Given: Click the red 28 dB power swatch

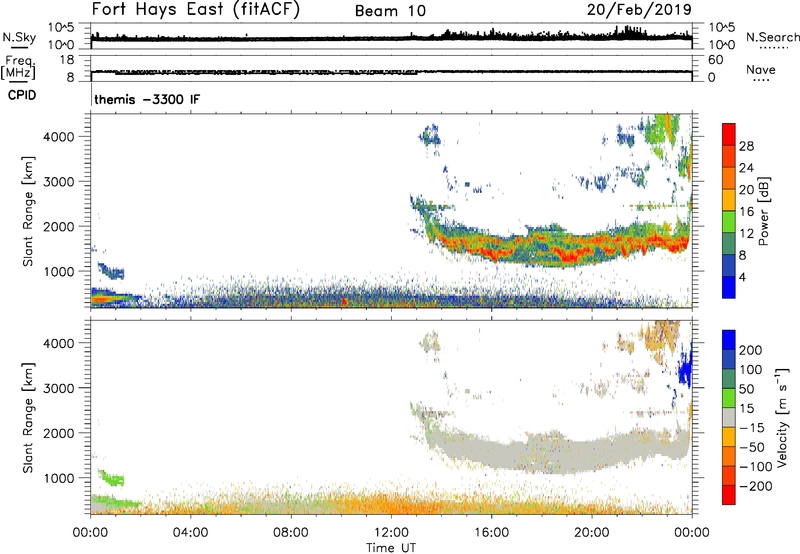Looking at the screenshot, I should click(x=729, y=135).
